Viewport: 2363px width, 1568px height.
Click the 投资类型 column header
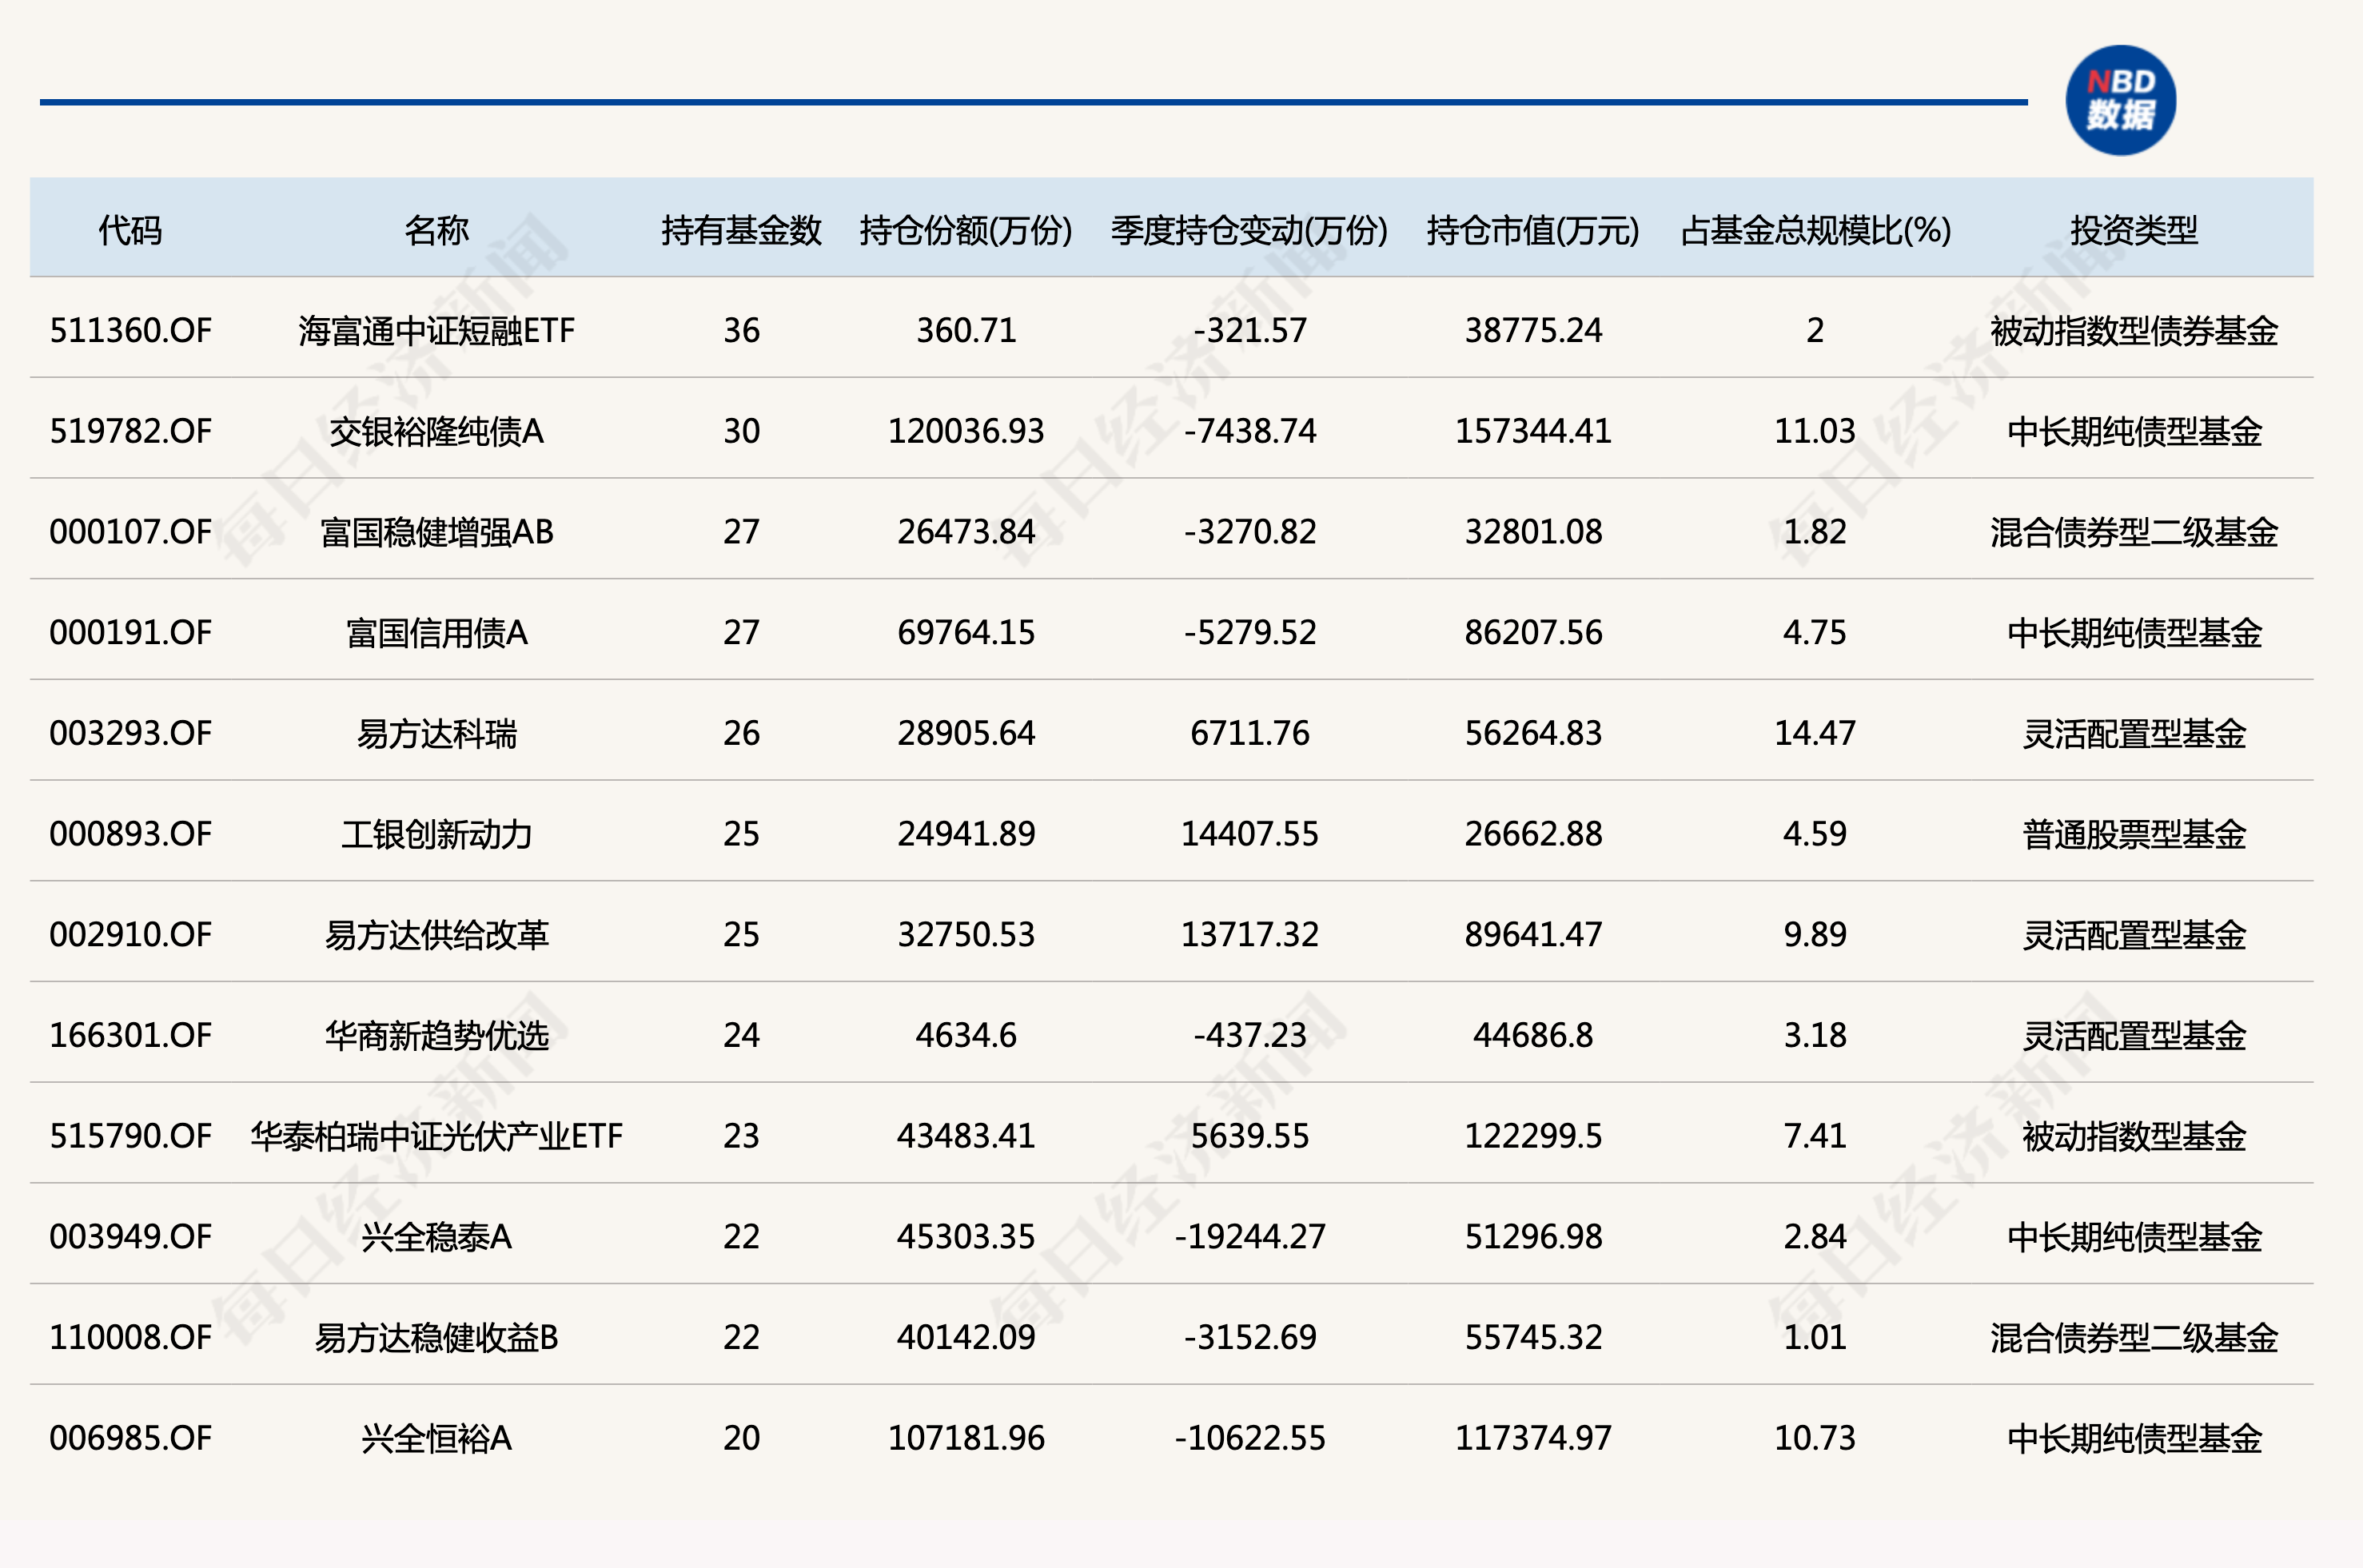click(2134, 230)
